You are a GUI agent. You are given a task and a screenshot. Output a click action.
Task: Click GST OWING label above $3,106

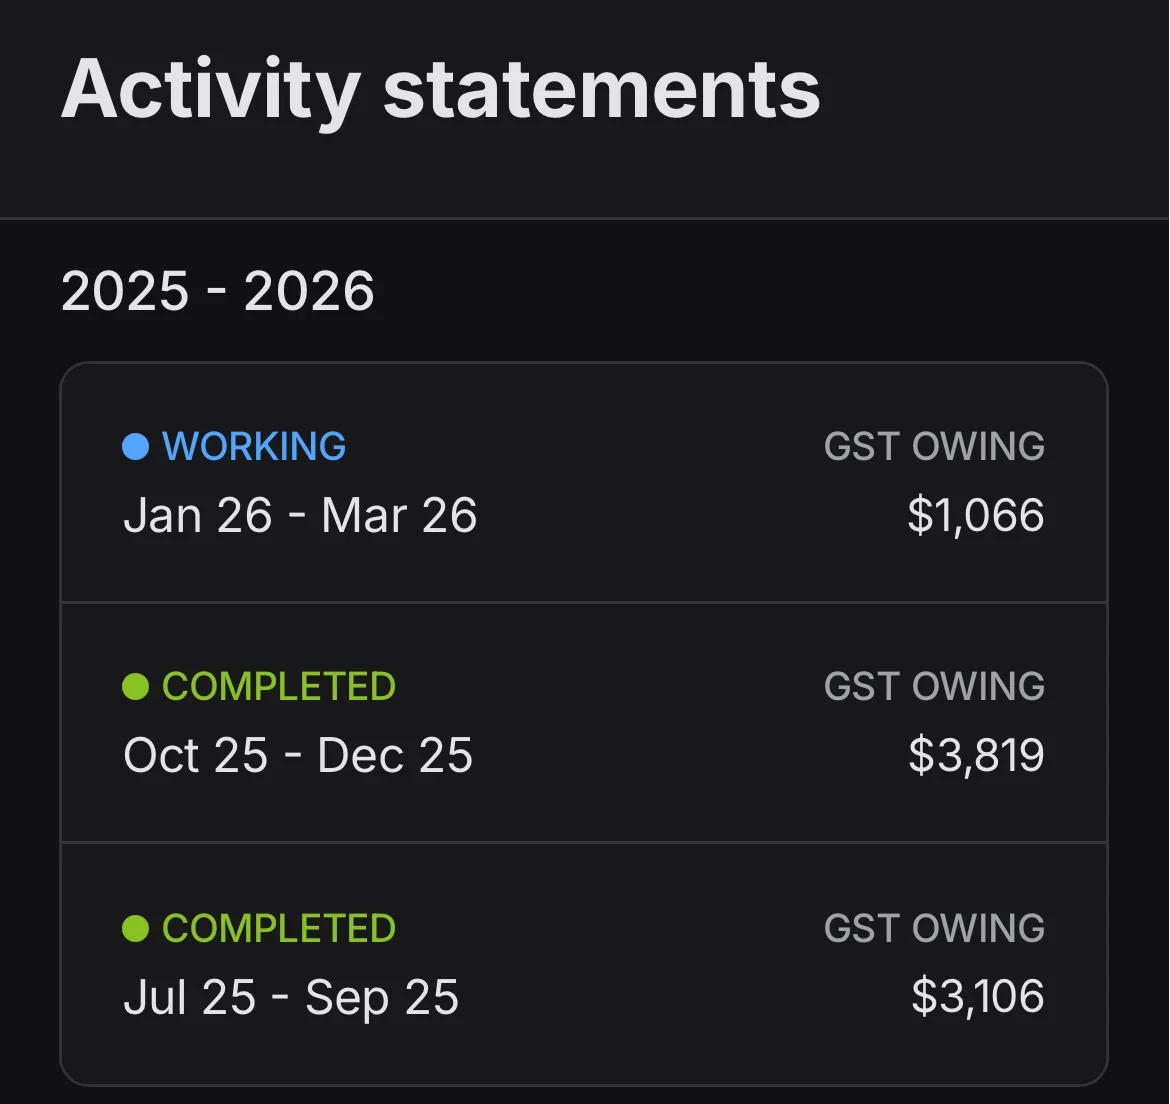(x=934, y=929)
